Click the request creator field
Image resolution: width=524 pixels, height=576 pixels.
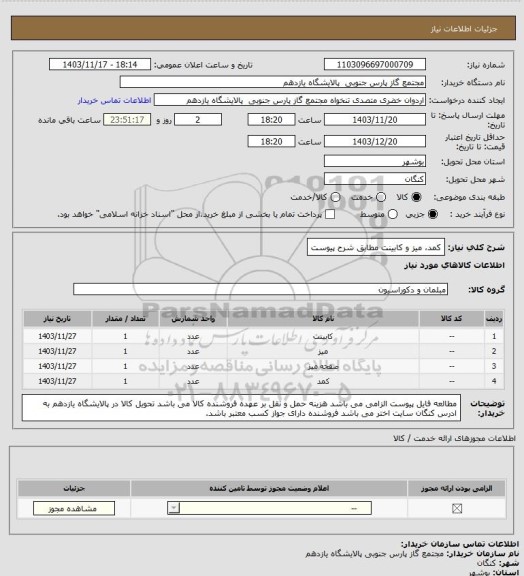[x=290, y=100]
